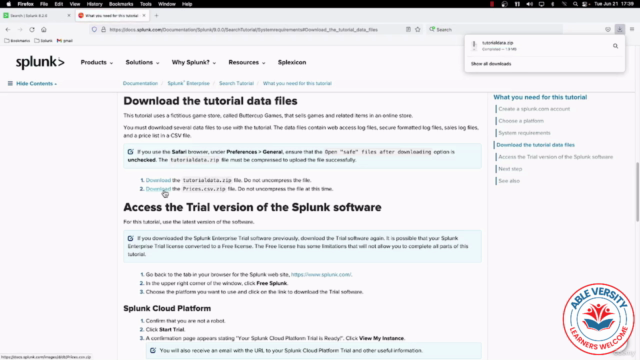Viewport: 640px width, 360px height.
Task: Go to Firefox home page
Action: tap(44, 29)
